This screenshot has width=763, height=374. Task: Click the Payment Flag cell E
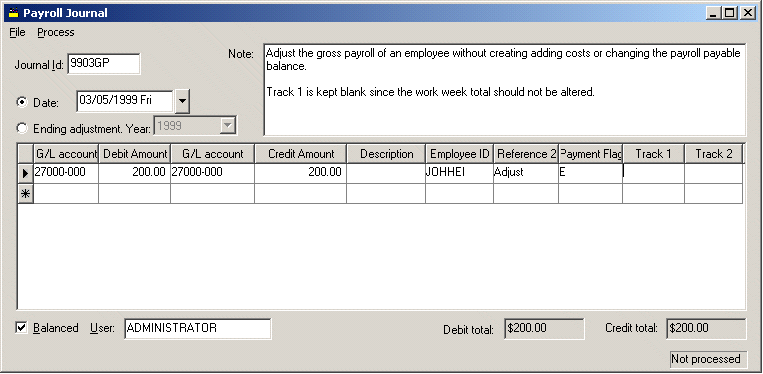[590, 173]
